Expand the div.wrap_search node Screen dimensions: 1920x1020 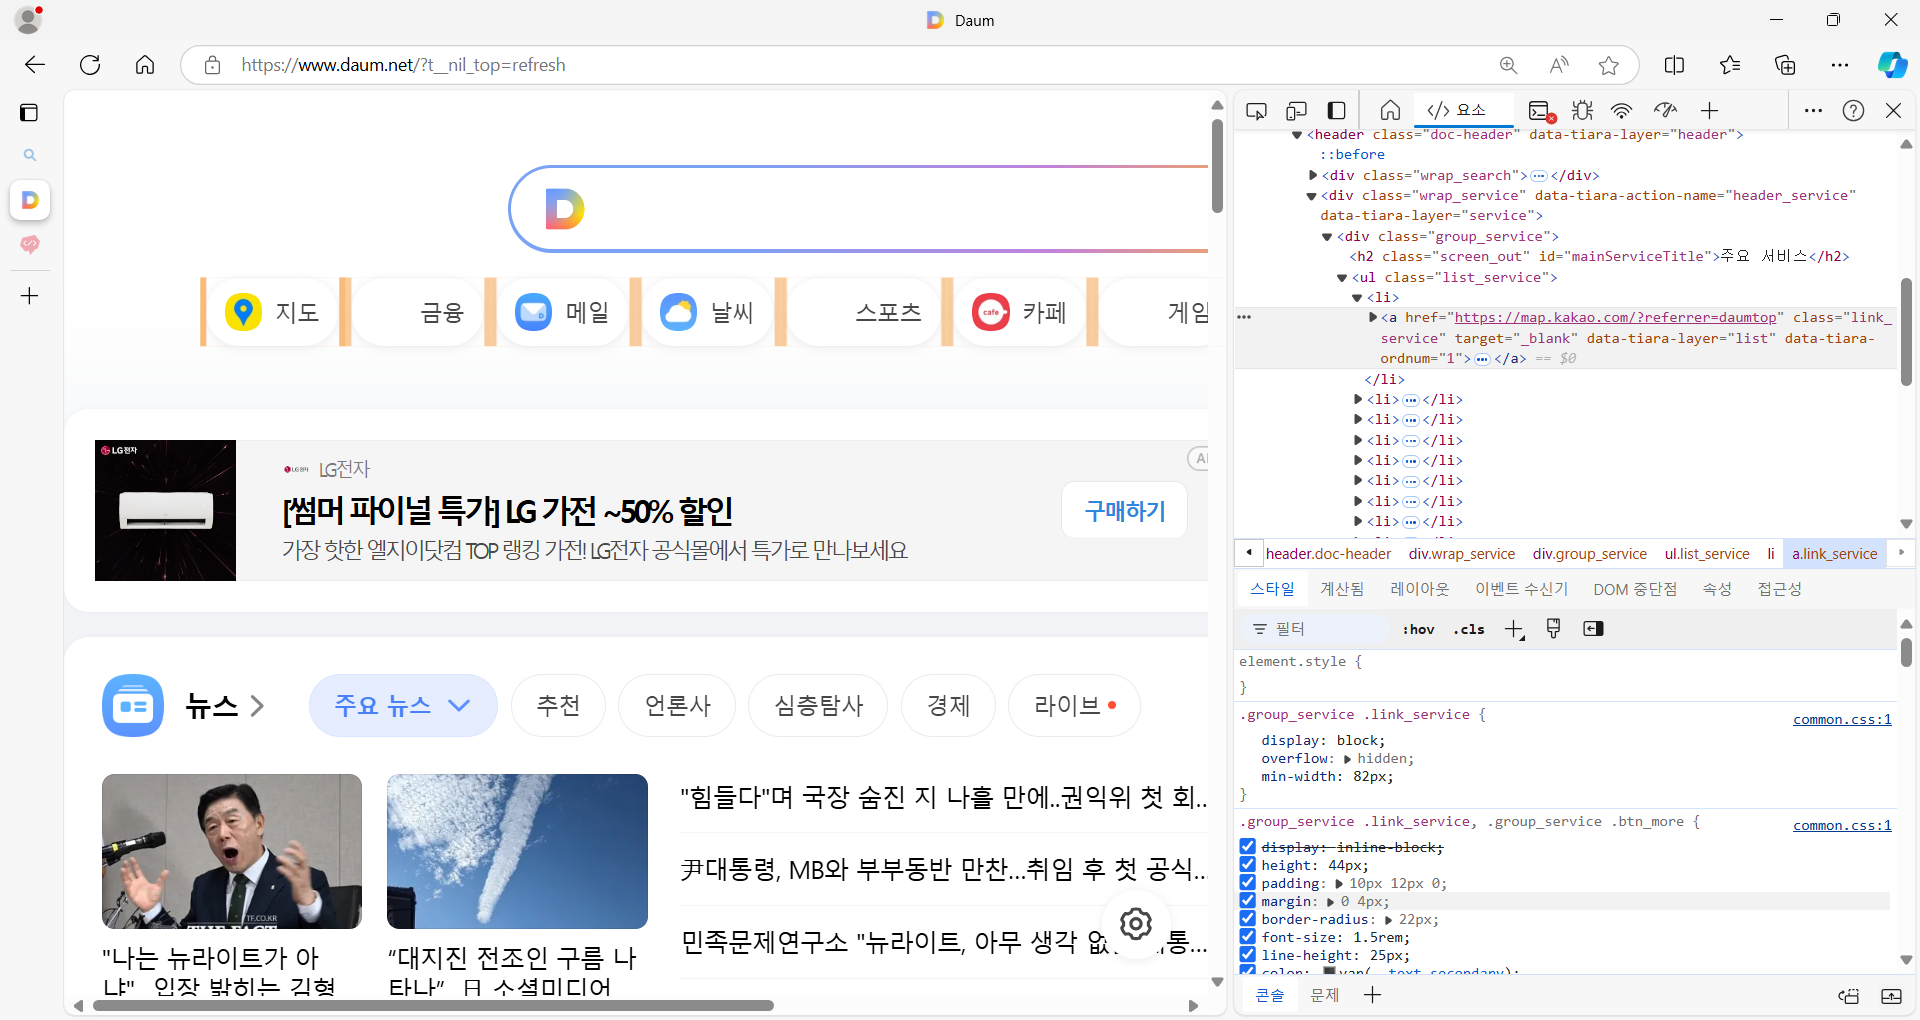pyautogui.click(x=1313, y=175)
